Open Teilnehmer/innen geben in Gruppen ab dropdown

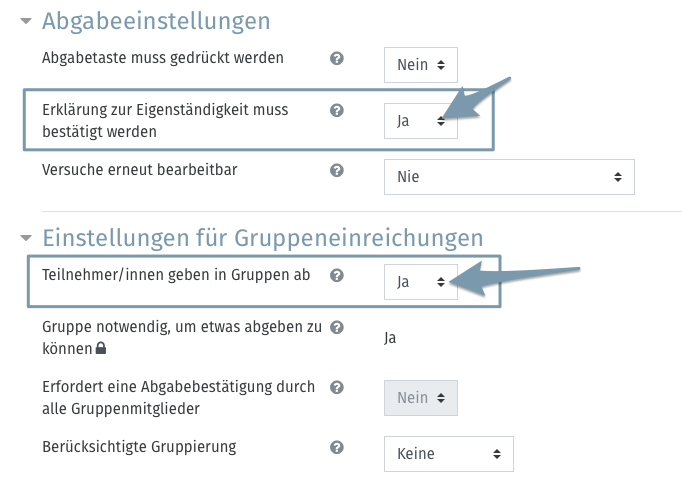click(x=421, y=282)
